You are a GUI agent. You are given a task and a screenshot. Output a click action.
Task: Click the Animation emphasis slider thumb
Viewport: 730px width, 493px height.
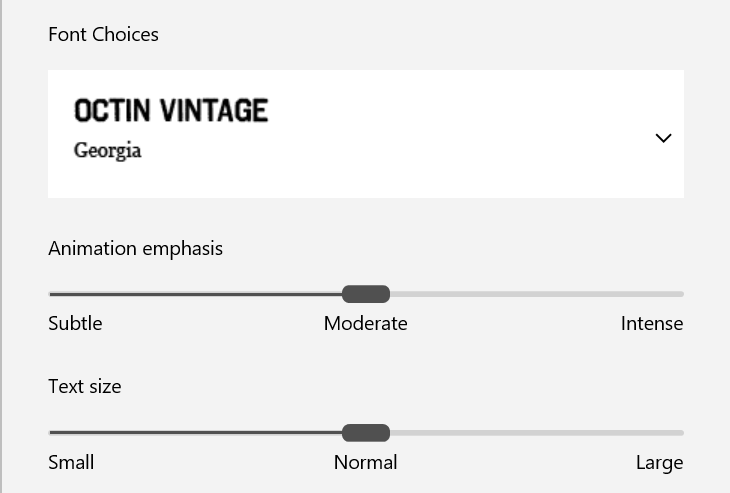click(366, 294)
